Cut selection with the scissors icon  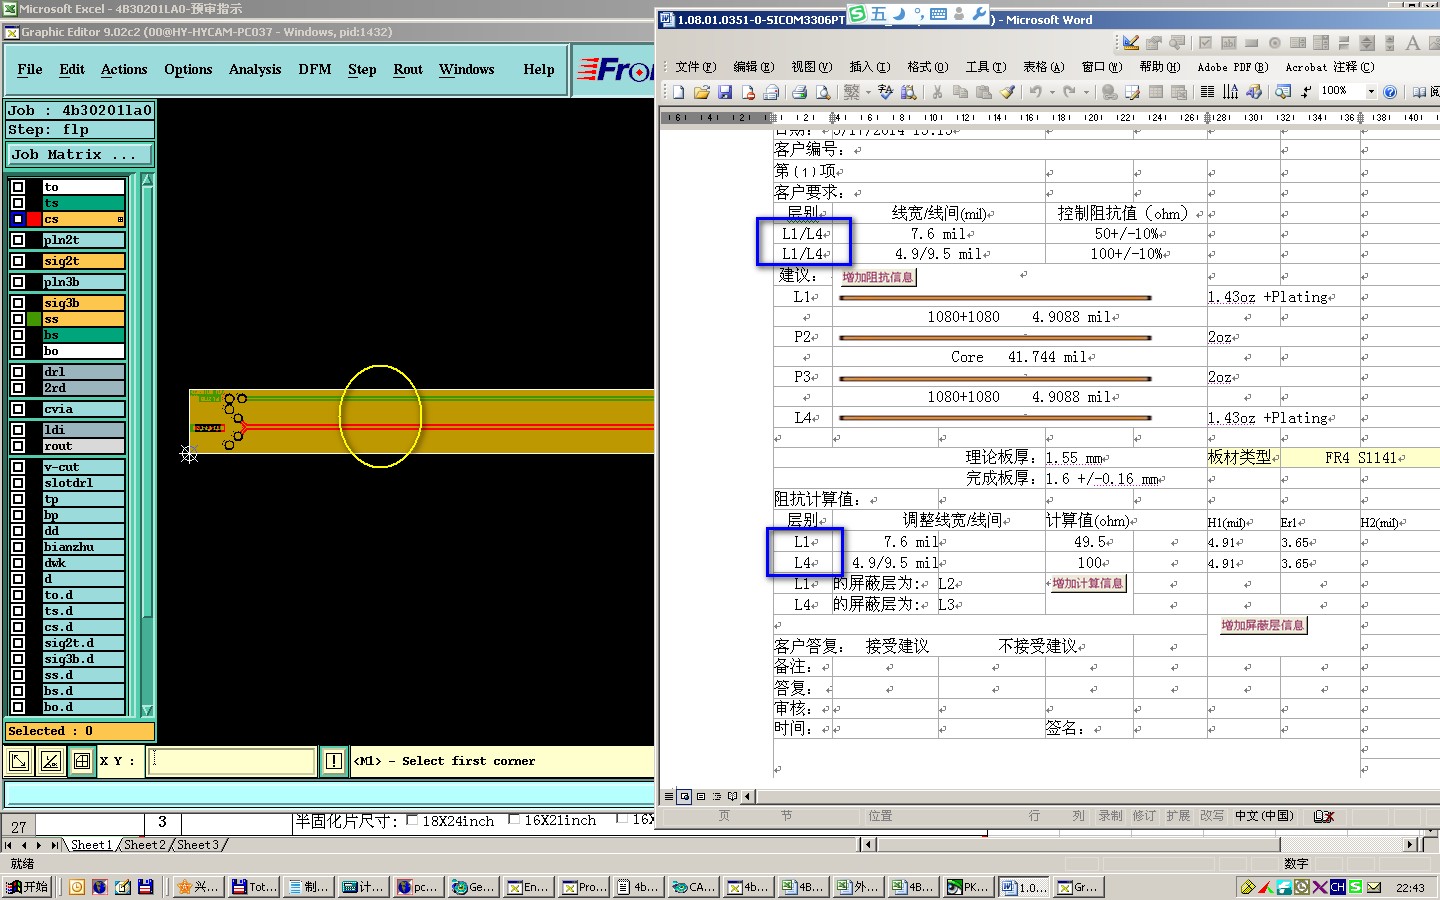(937, 92)
